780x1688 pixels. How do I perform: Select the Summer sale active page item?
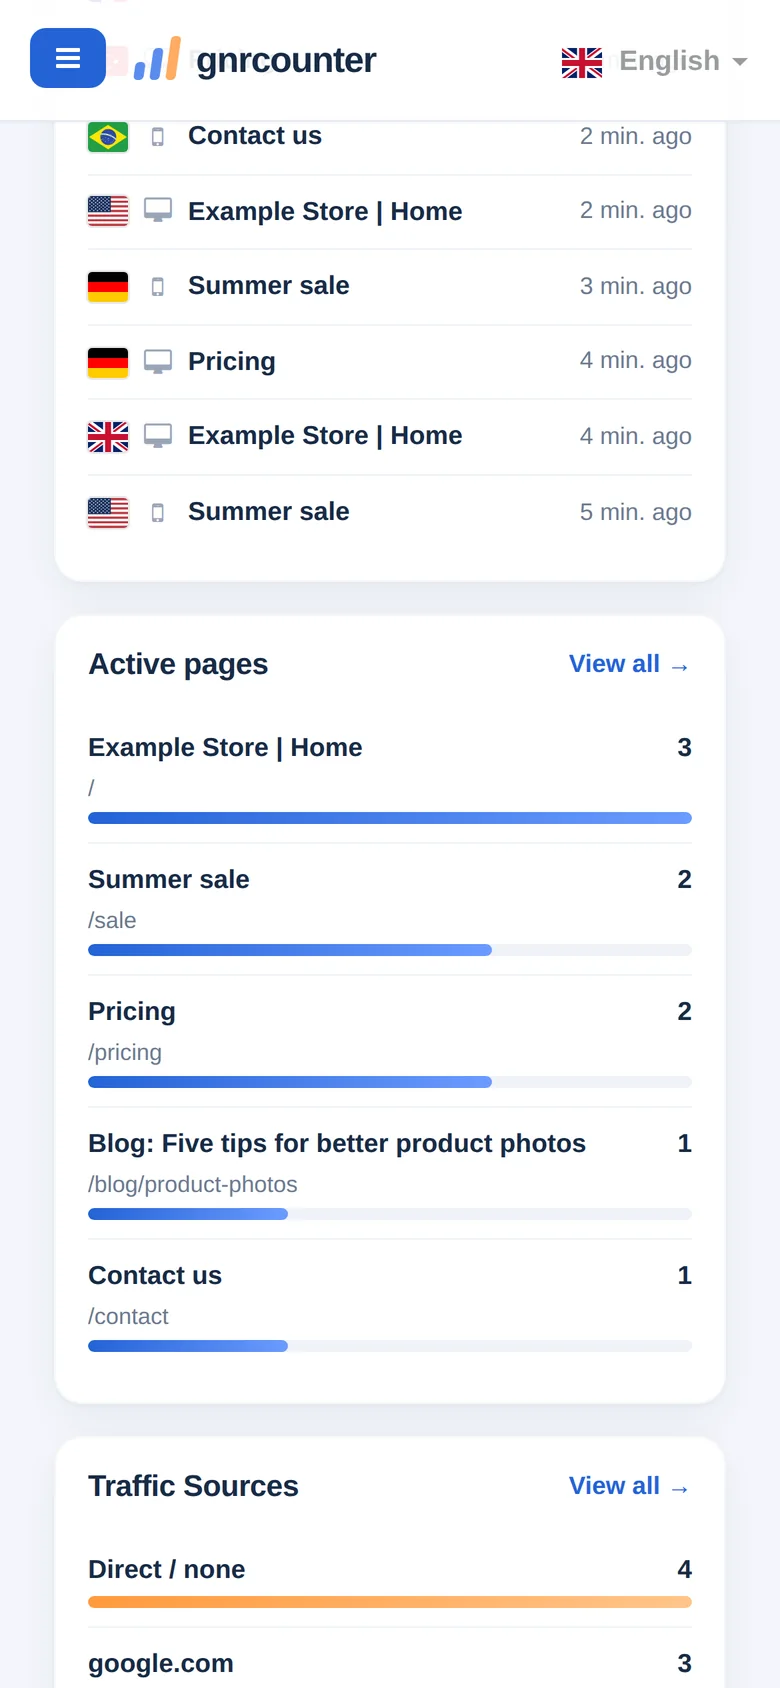[390, 909]
